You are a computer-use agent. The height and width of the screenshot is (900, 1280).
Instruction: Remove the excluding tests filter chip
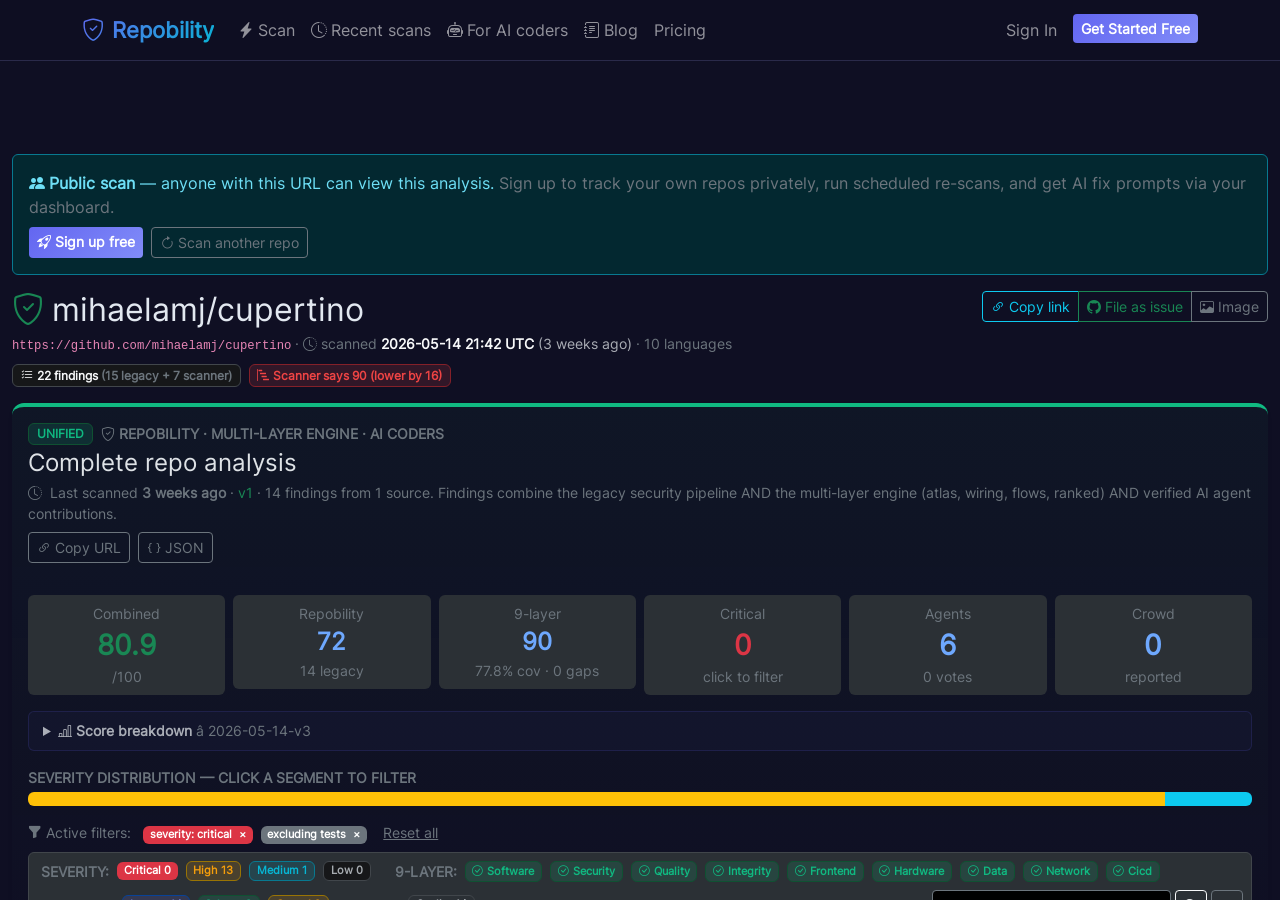point(356,834)
